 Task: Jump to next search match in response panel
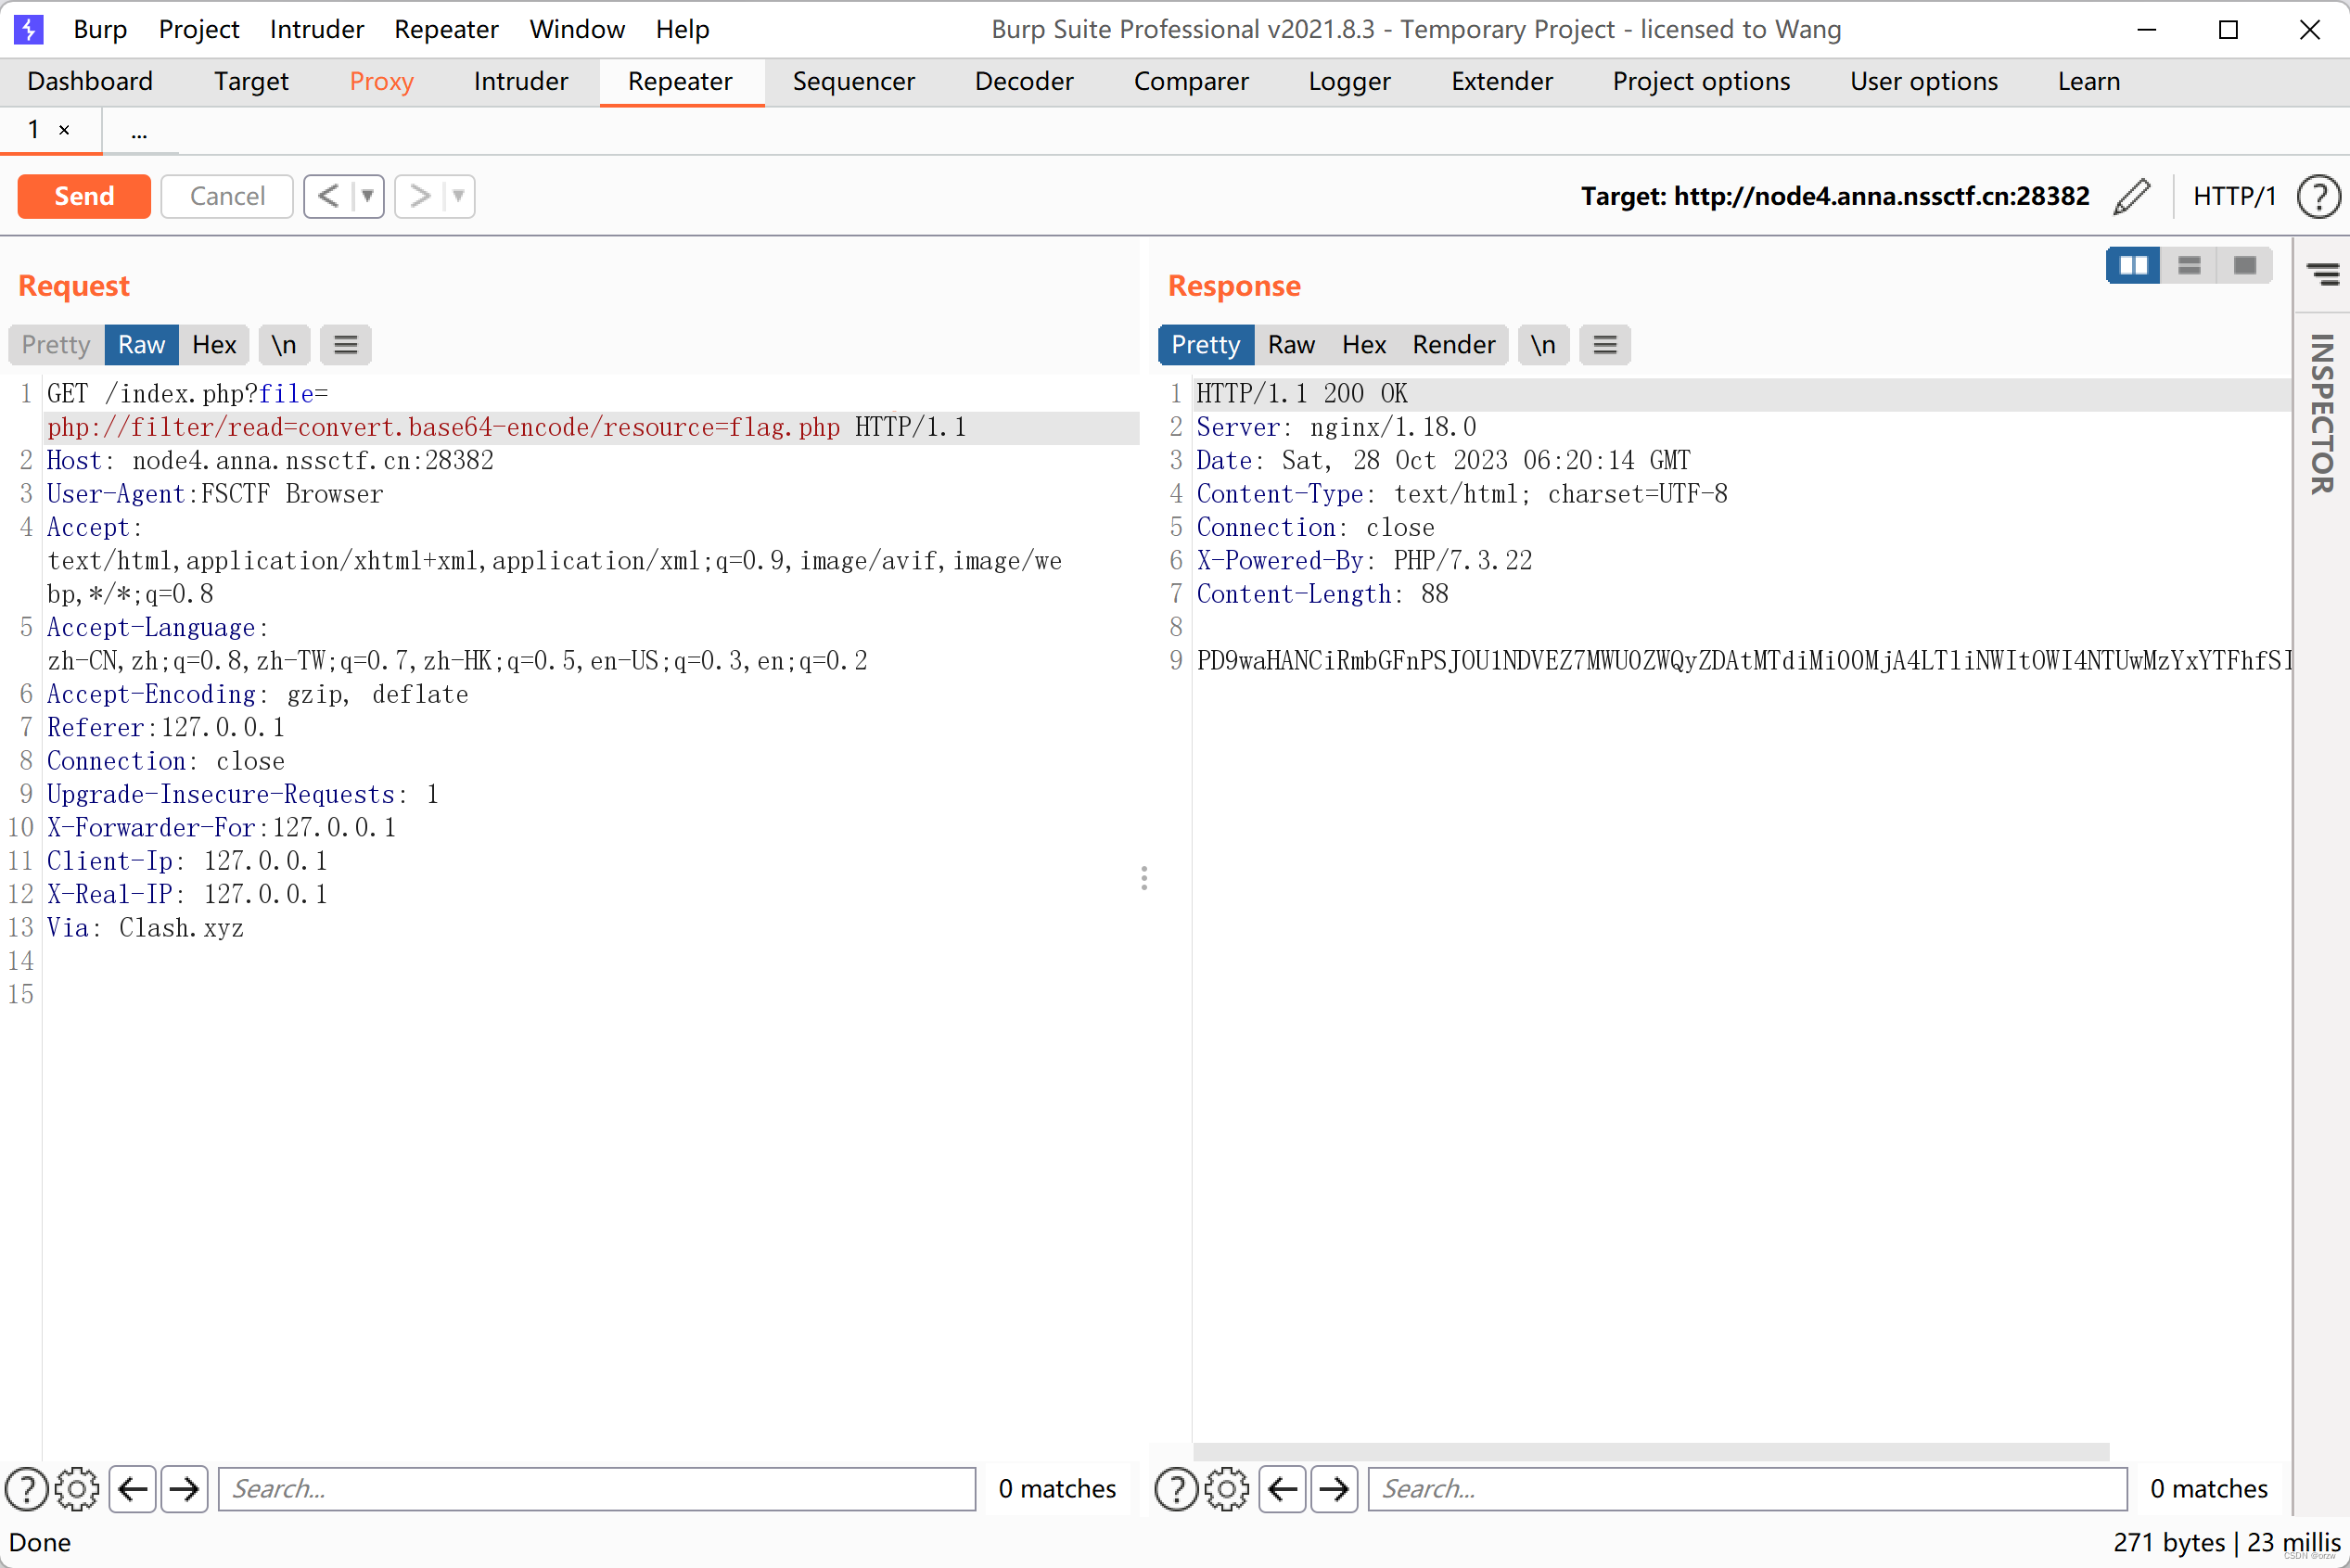pos(1334,1489)
